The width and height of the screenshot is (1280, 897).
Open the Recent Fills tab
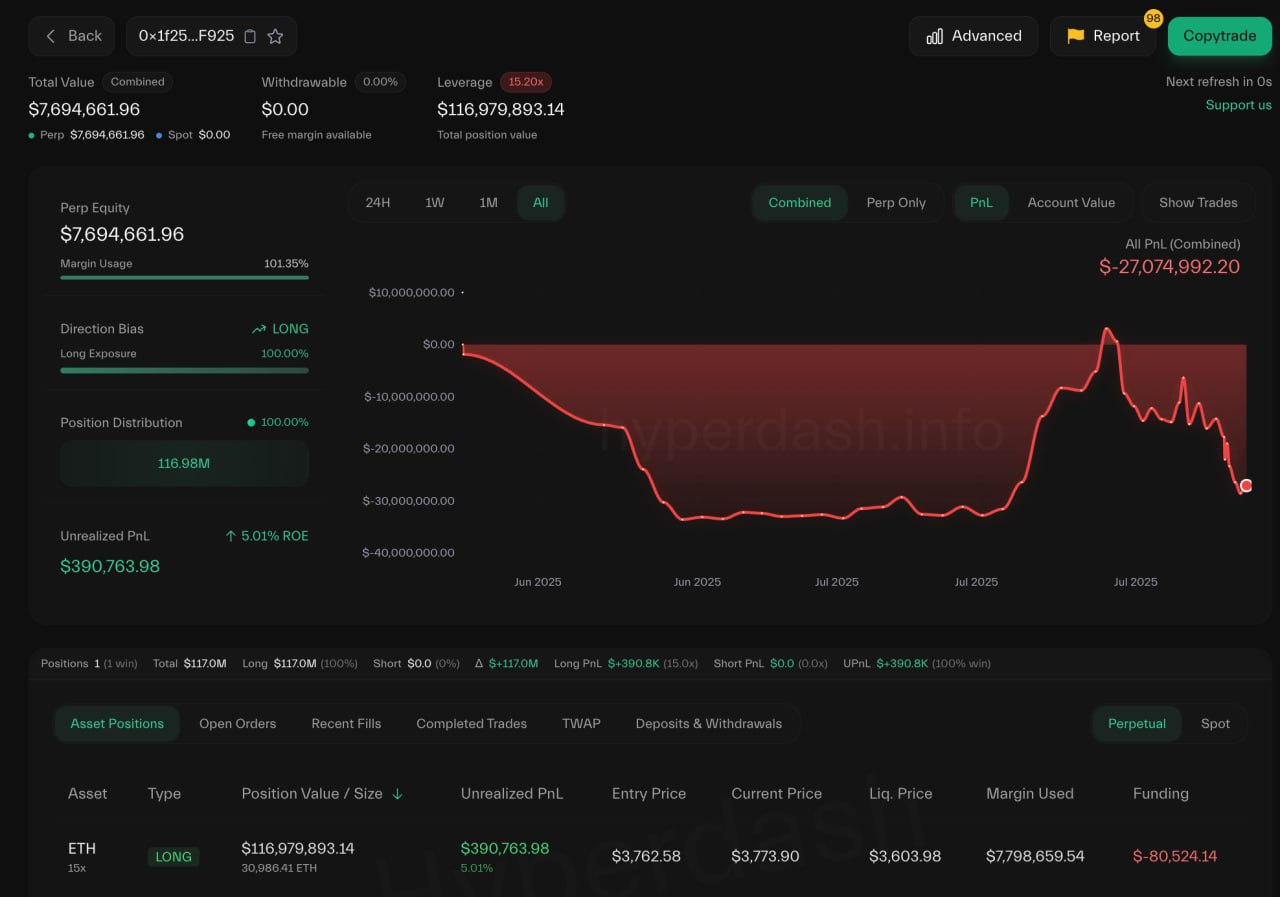point(346,723)
